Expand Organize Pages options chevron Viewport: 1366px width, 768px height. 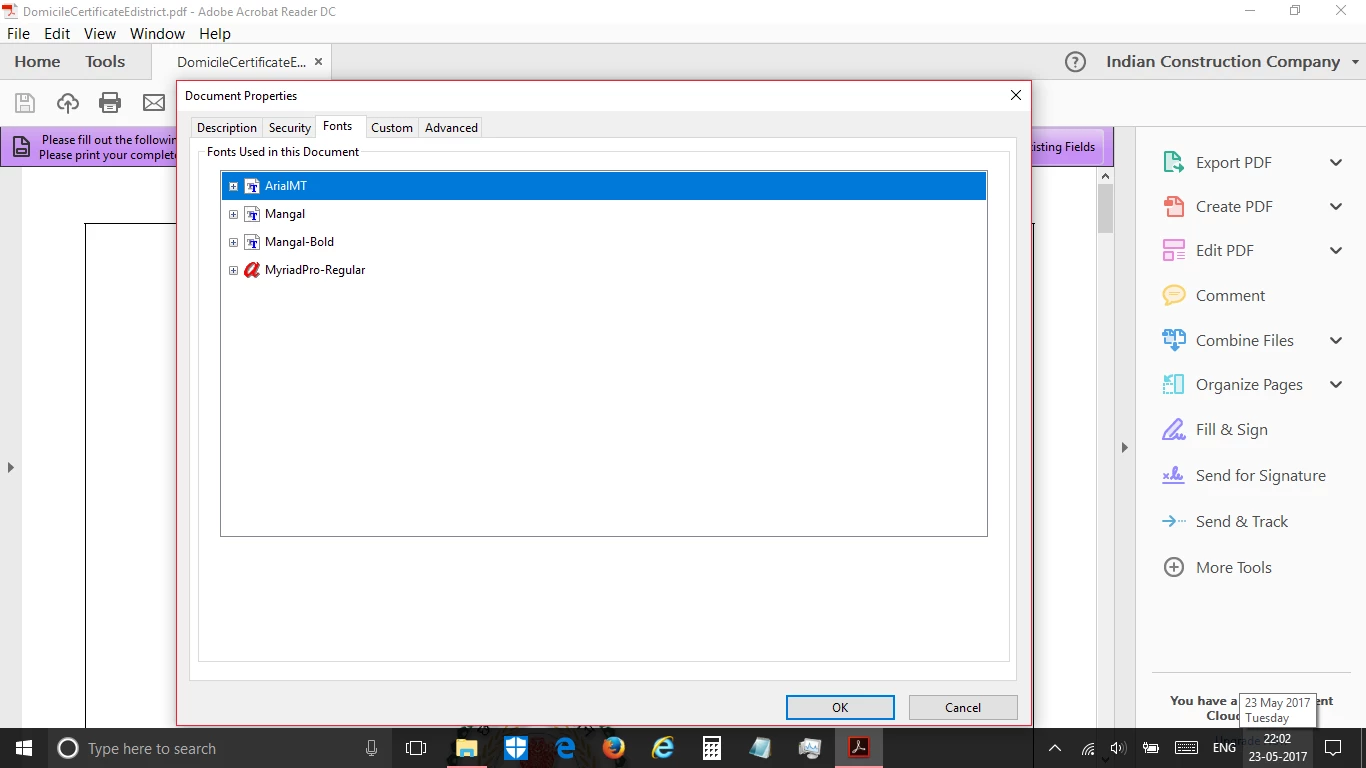click(x=1336, y=384)
